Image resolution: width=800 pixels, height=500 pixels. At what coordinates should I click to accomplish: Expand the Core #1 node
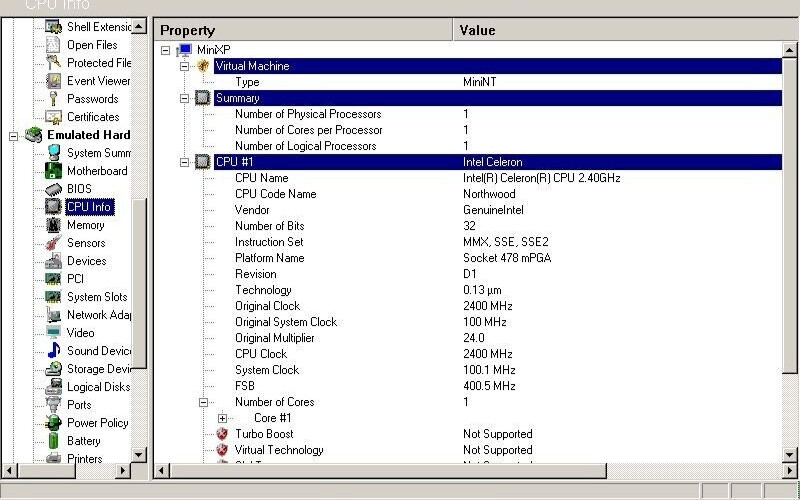[x=222, y=418]
